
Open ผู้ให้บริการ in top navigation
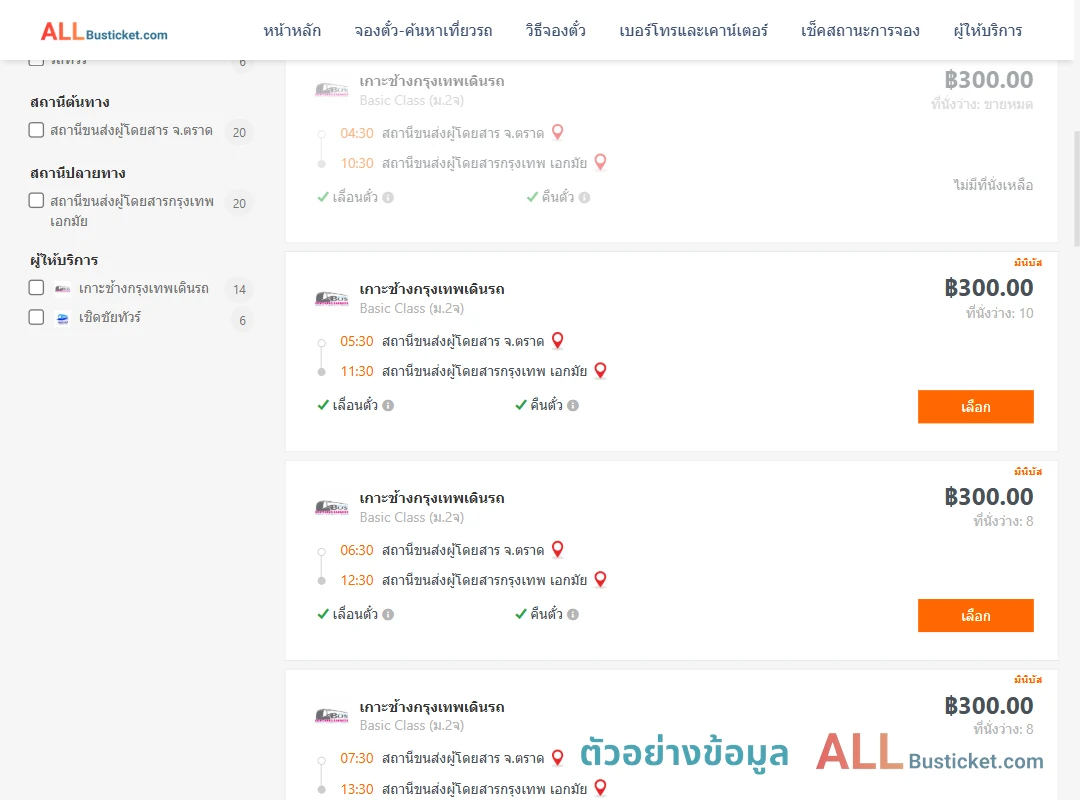pos(988,30)
